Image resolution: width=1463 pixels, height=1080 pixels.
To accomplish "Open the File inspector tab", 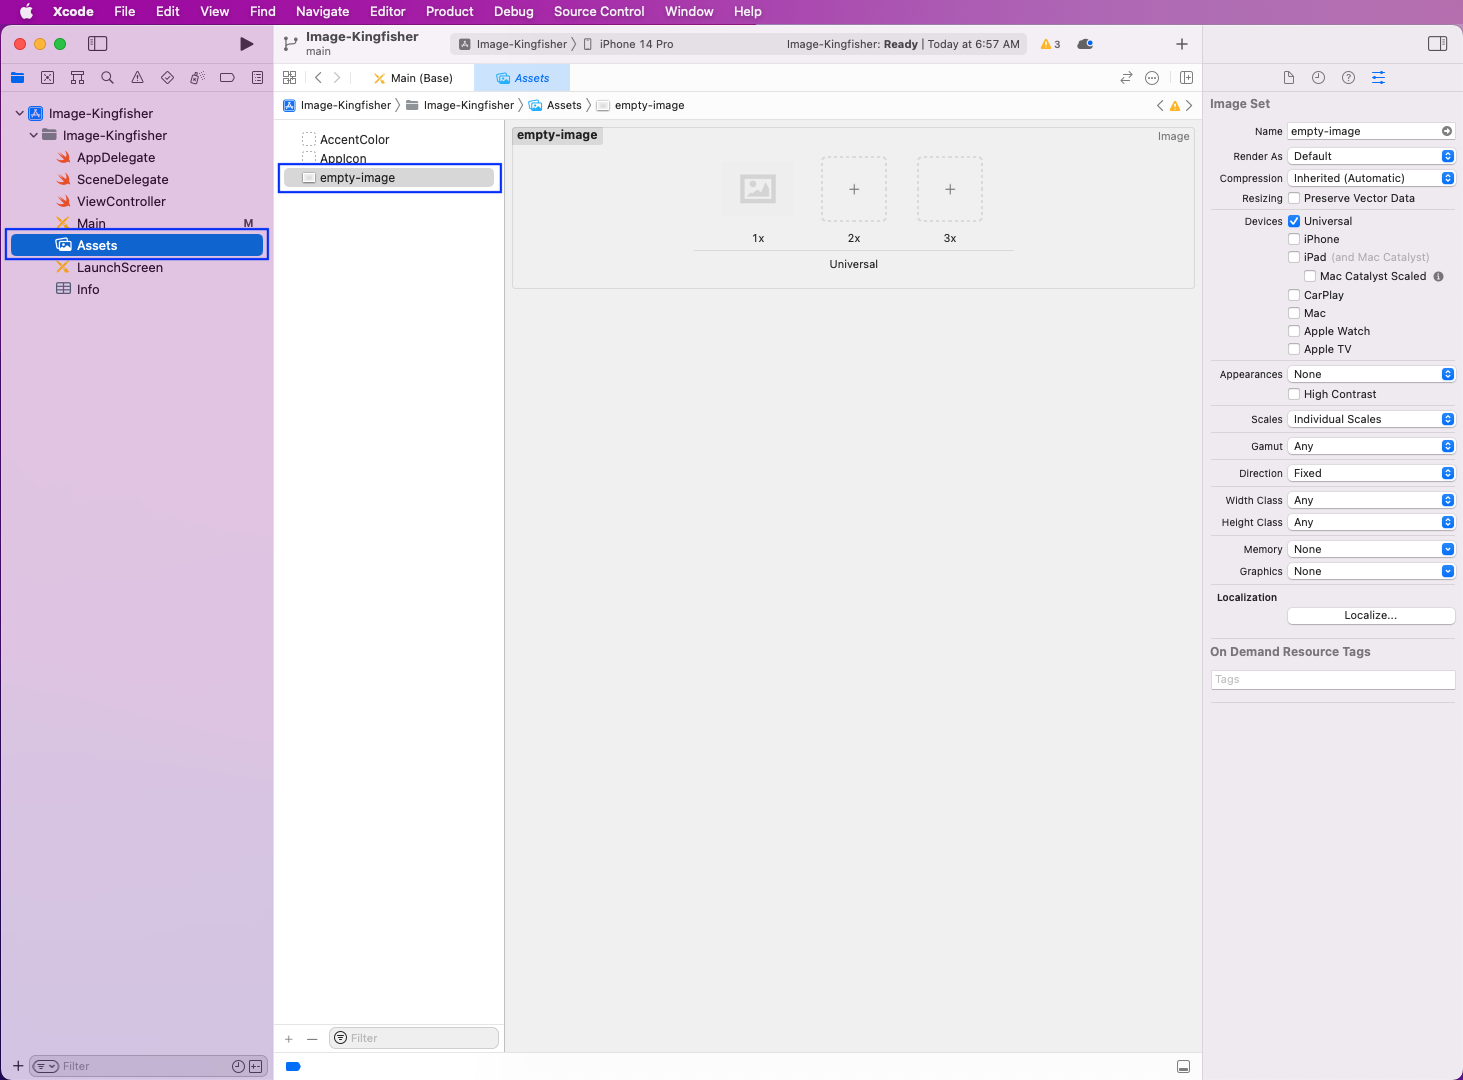I will pos(1288,78).
